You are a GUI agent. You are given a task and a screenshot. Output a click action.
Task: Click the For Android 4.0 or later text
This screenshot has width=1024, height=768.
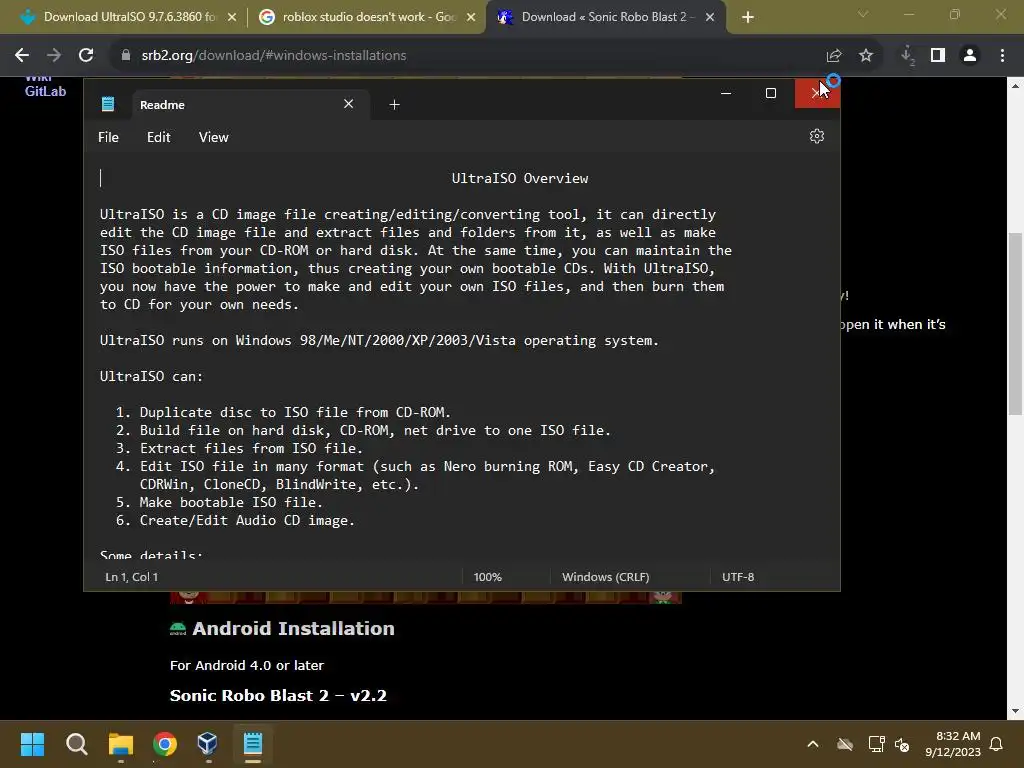(247, 665)
